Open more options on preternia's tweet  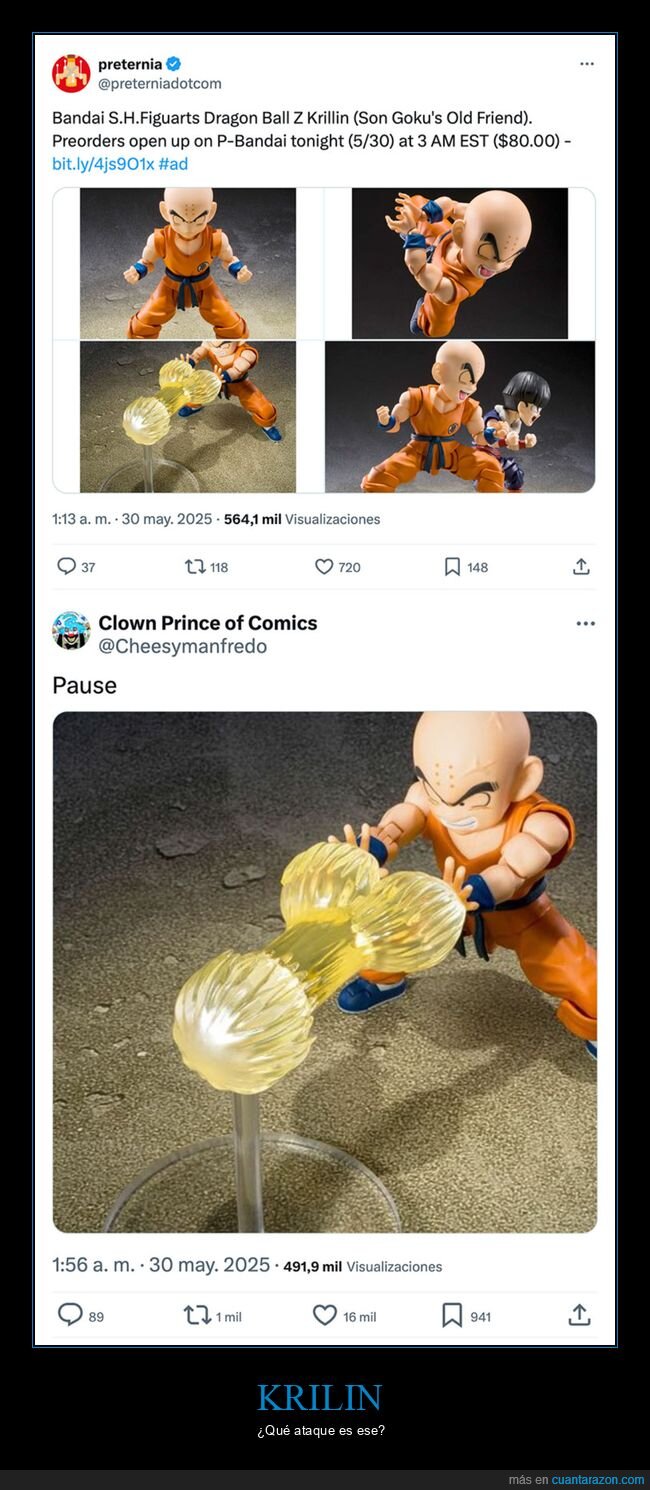pos(585,62)
